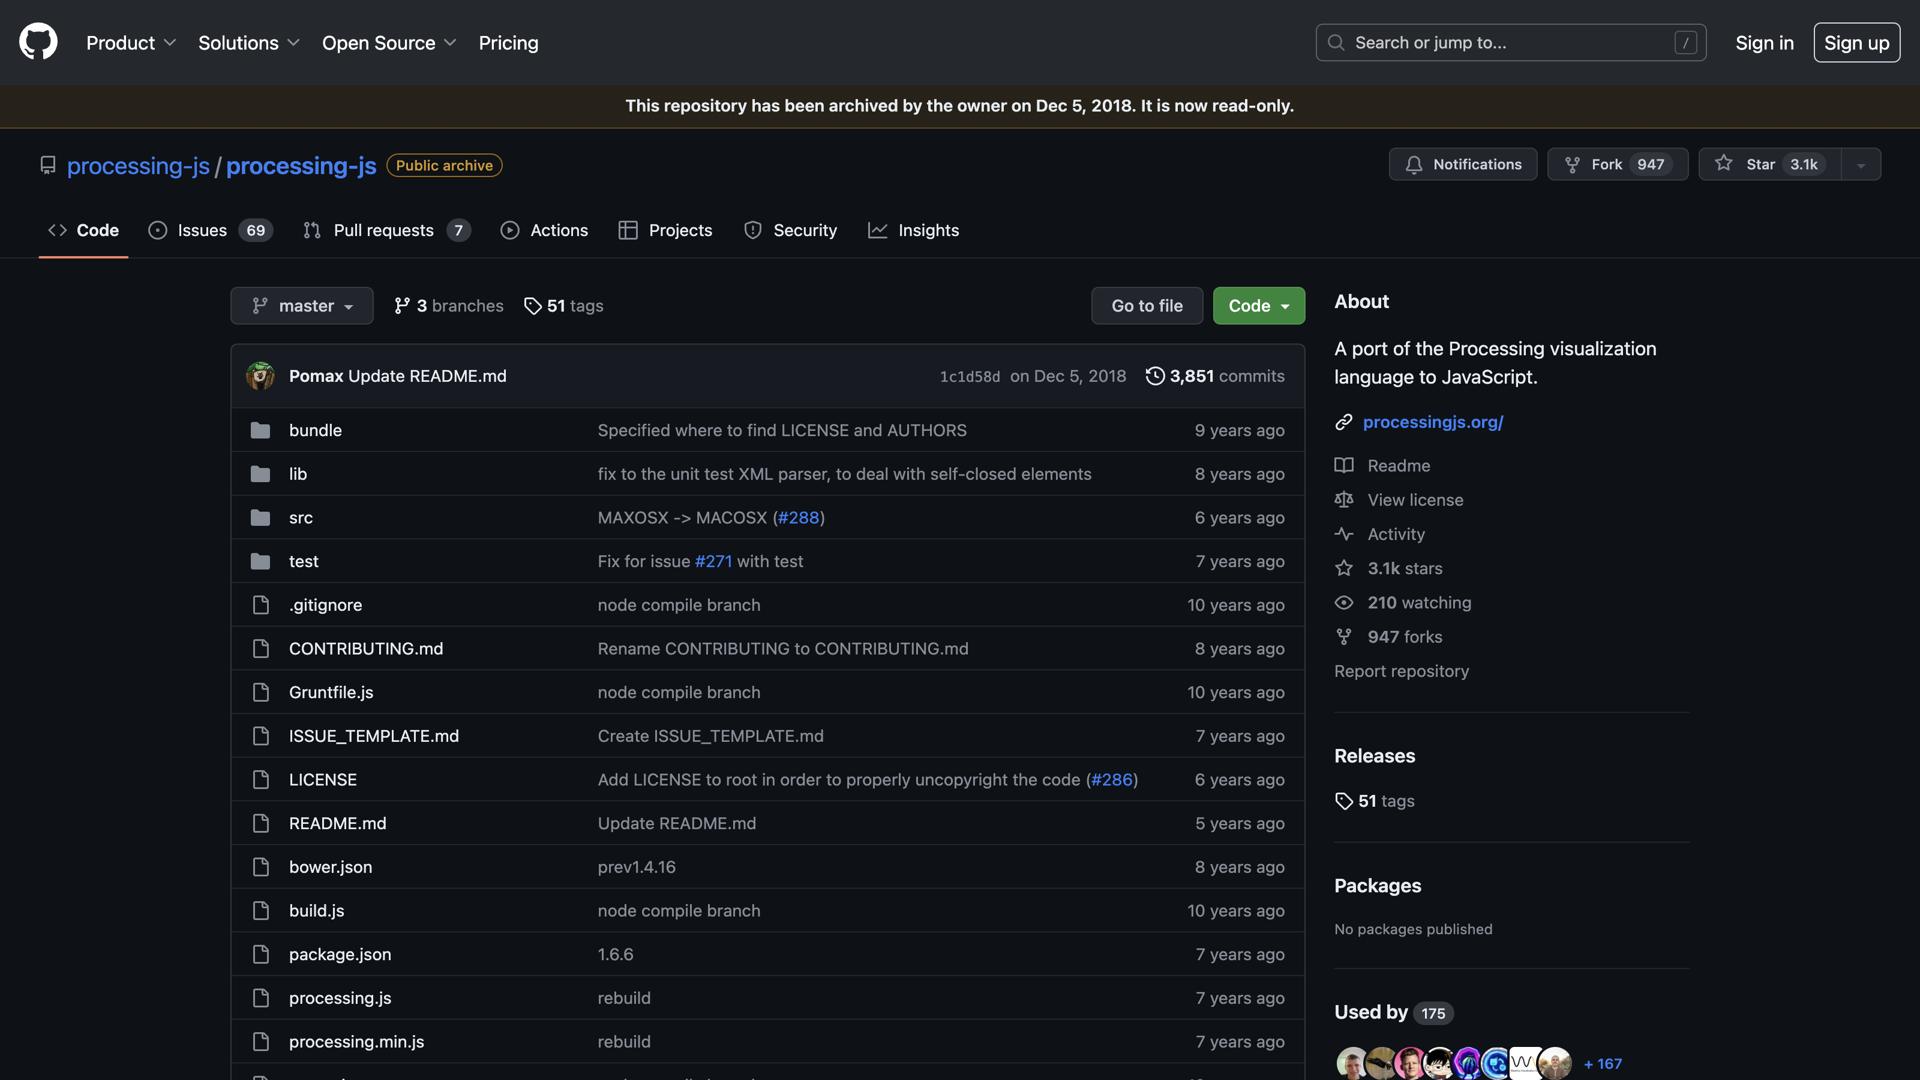This screenshot has width=1920, height=1080.
Task: Open the master branch dropdown
Action: 301,305
